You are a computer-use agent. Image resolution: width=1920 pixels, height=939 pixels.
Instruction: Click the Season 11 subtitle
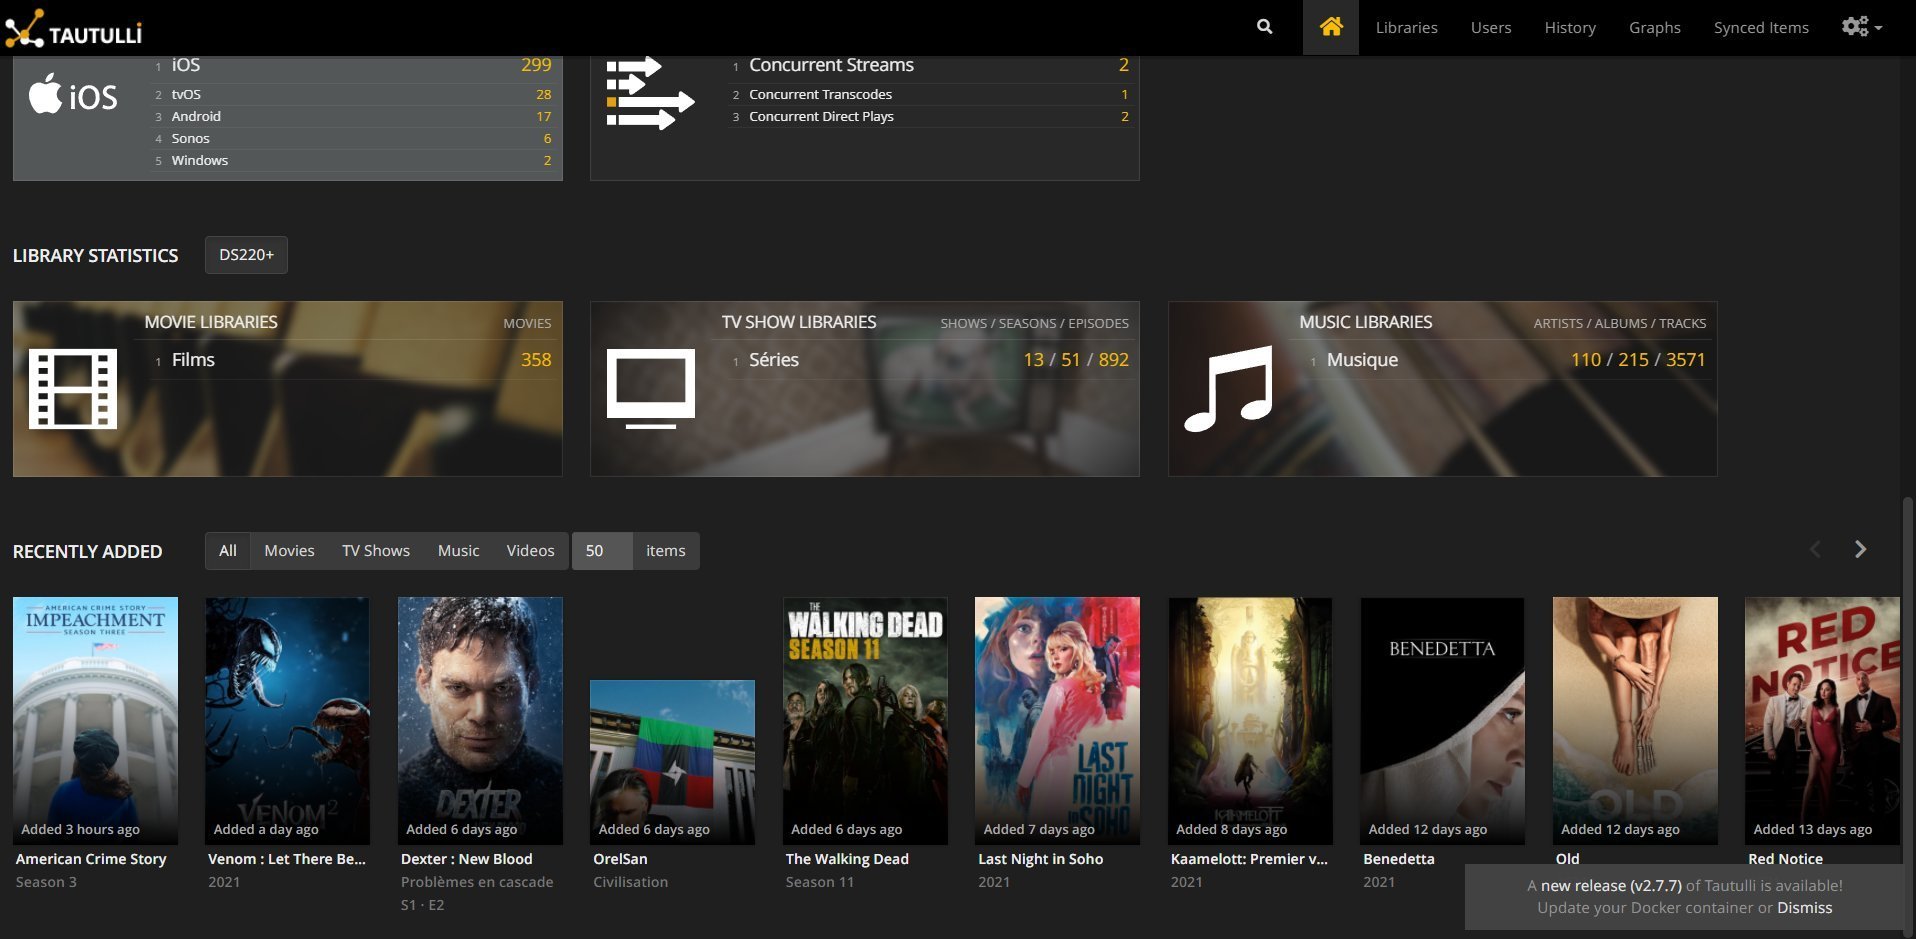click(x=819, y=882)
